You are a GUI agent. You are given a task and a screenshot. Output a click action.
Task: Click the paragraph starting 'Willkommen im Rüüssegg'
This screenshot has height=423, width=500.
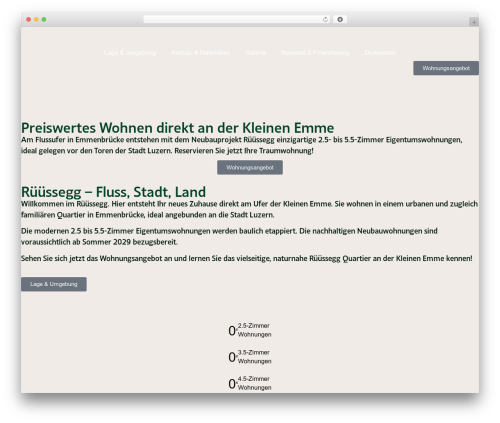pyautogui.click(x=249, y=209)
